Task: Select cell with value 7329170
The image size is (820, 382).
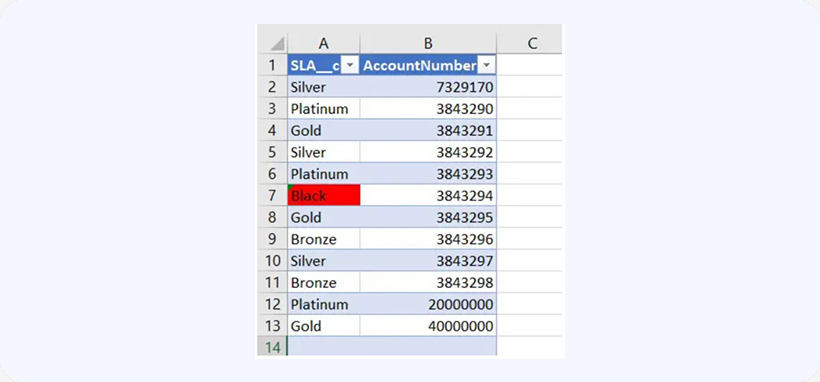Action: click(428, 87)
